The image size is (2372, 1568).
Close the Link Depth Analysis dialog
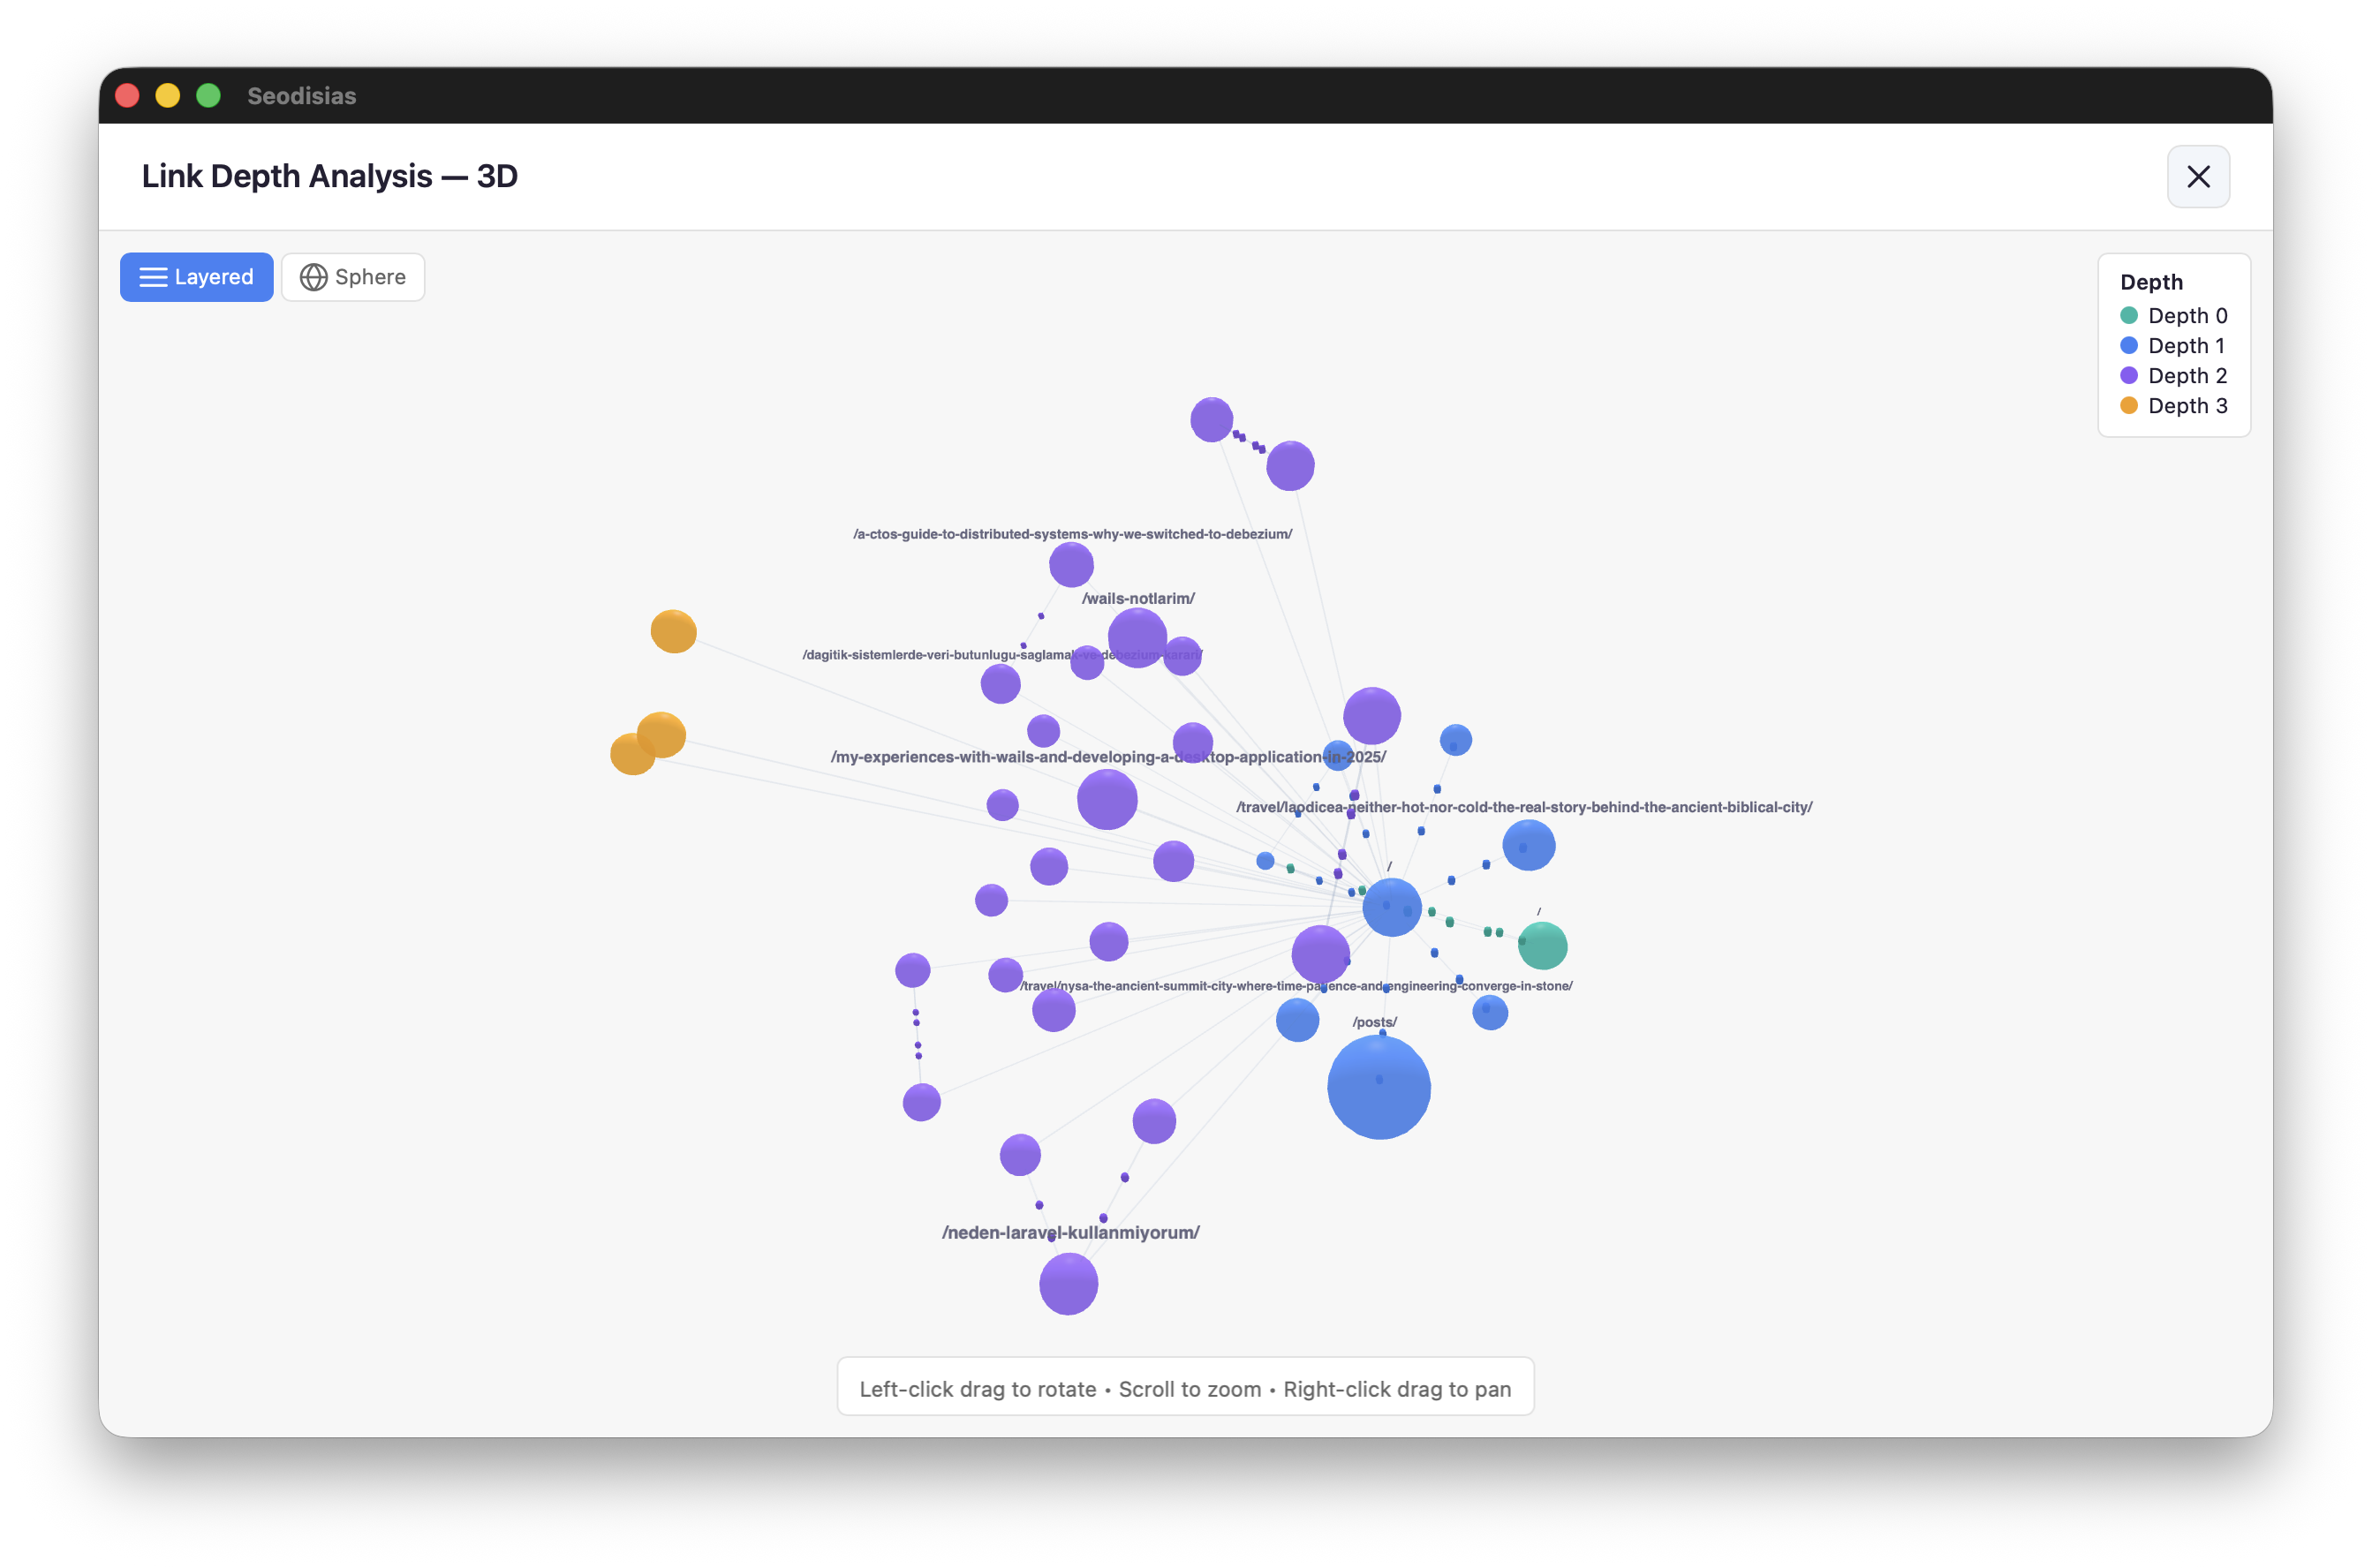pos(2198,177)
